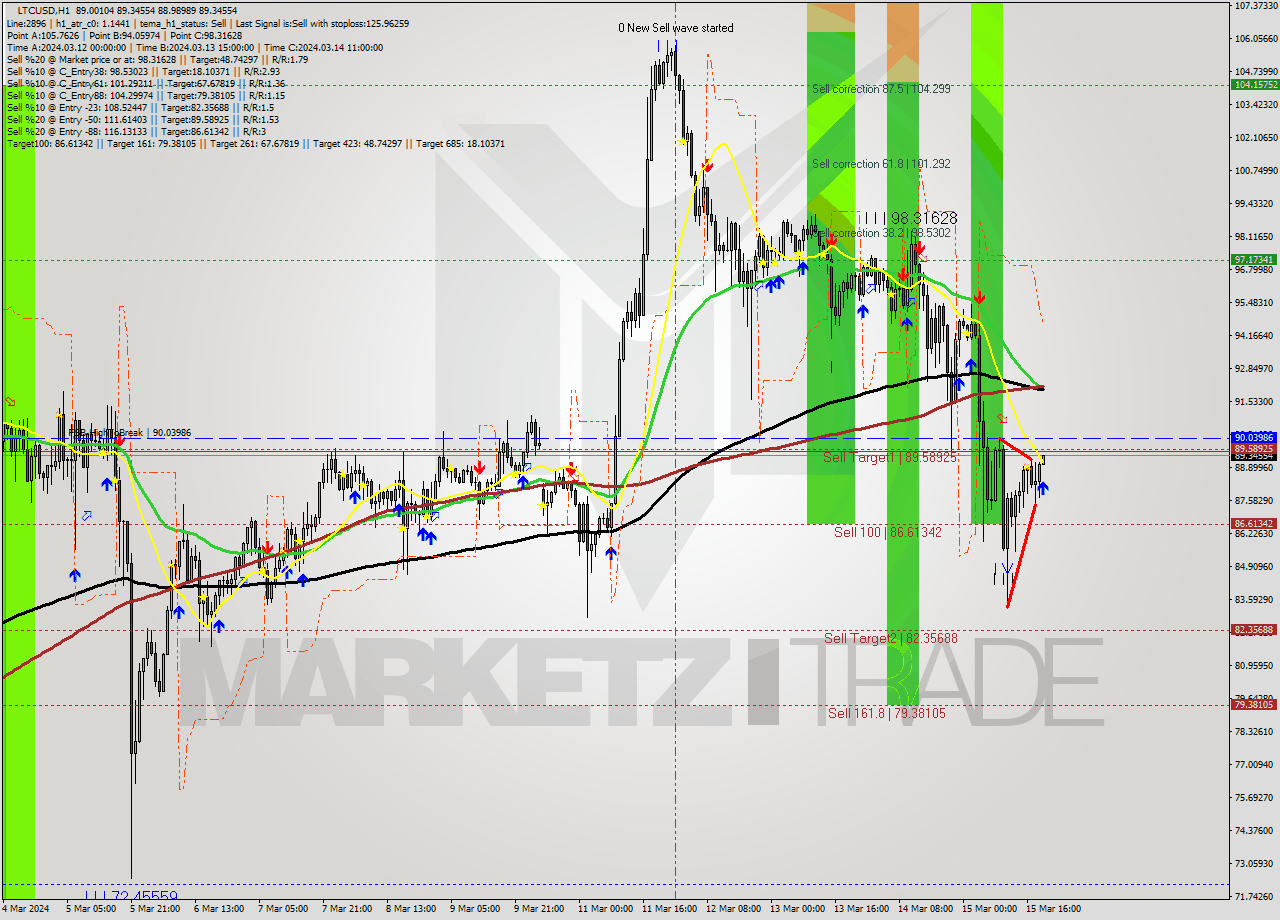Click the 'Sell 161.8 | 79.38105' label

(886, 713)
